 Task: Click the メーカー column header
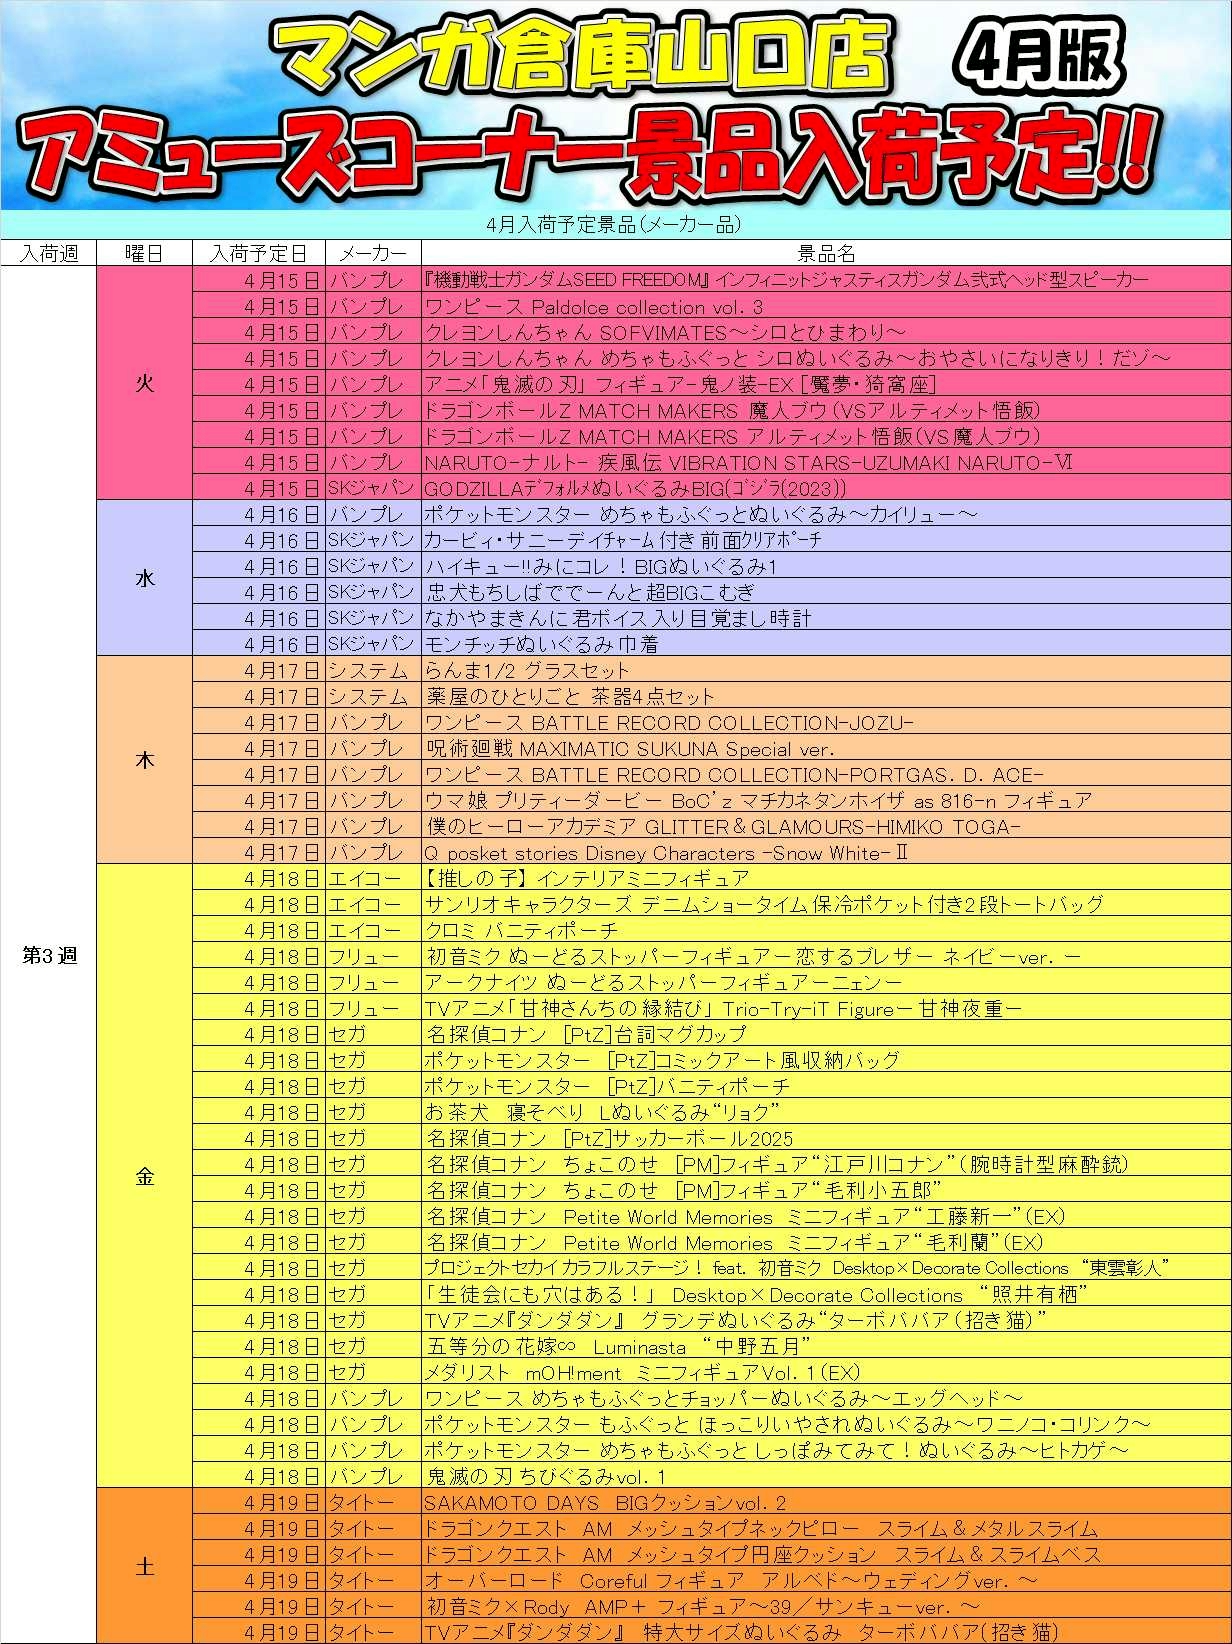pos(373,254)
